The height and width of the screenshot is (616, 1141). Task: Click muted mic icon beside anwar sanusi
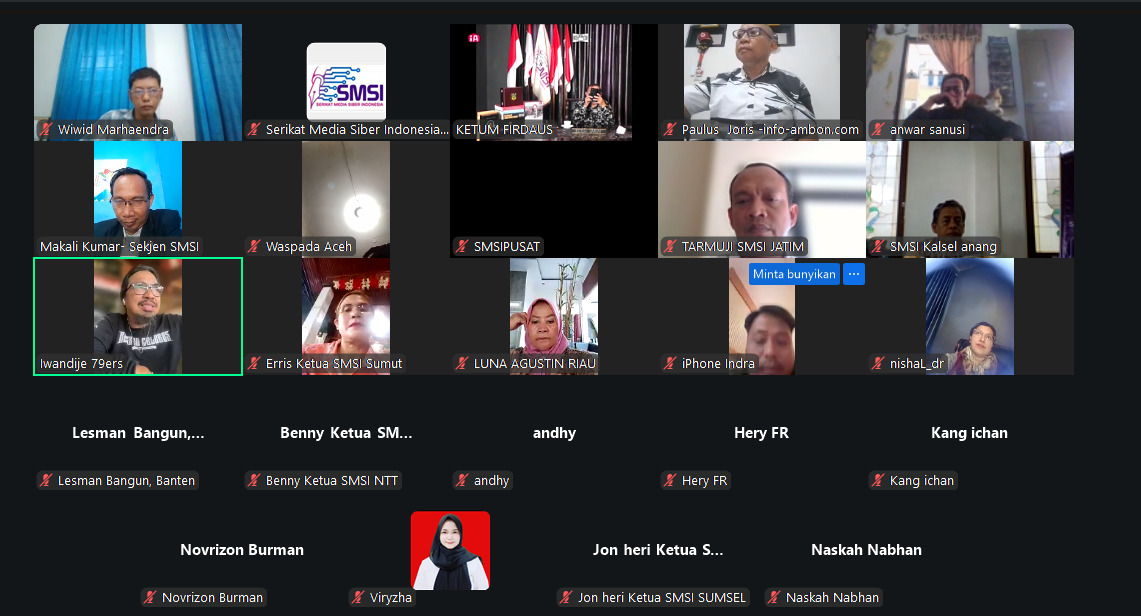click(x=878, y=130)
